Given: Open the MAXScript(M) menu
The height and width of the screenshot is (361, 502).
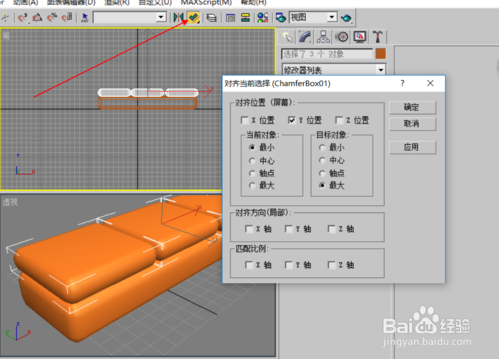Looking at the screenshot, I should (x=206, y=3).
